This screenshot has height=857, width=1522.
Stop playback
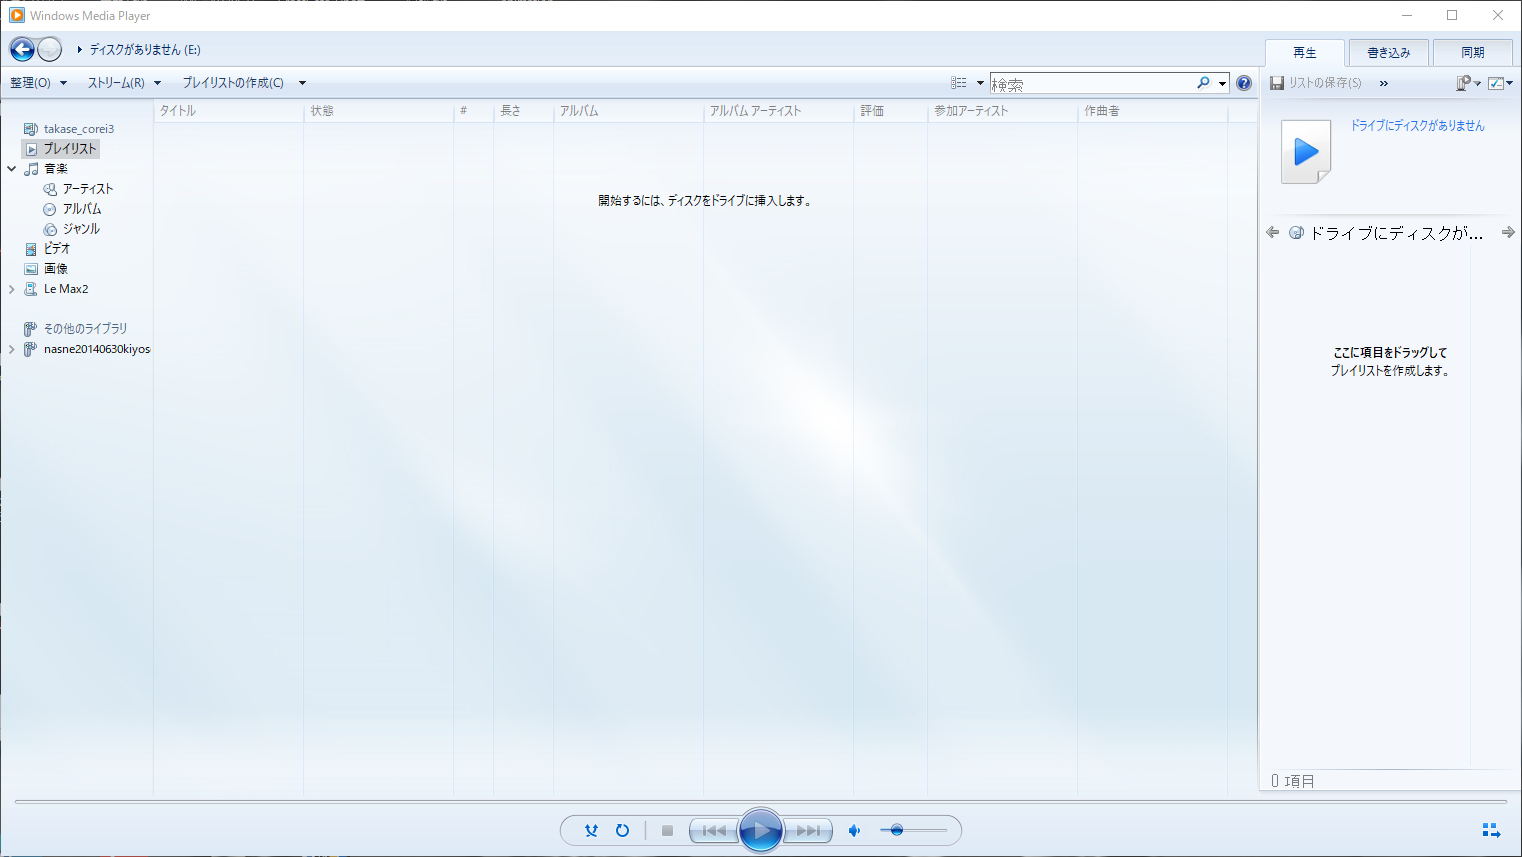pos(667,830)
